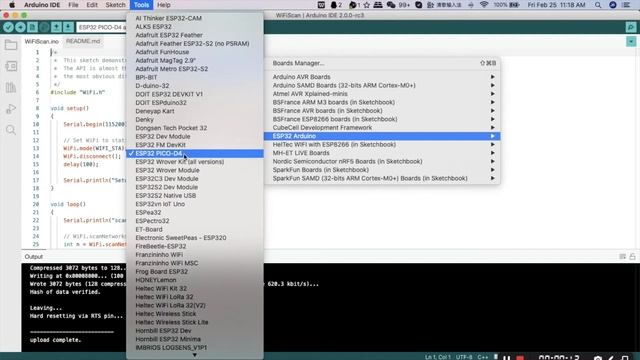Click the Wi-Fi icon in menu bar
Viewport: 640px width, 360px height.
click(484, 5)
